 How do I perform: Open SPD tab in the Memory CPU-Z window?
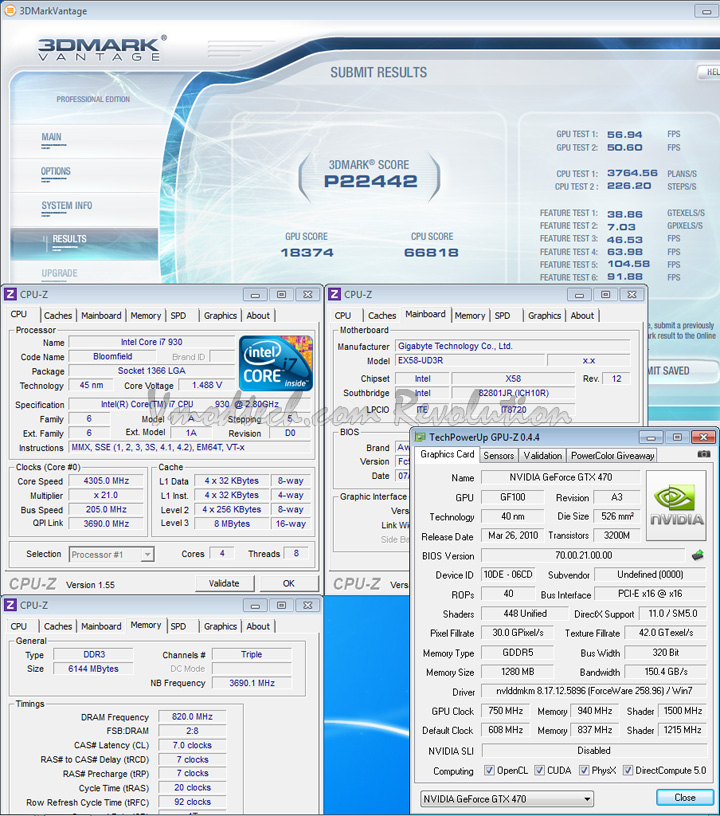(x=178, y=627)
